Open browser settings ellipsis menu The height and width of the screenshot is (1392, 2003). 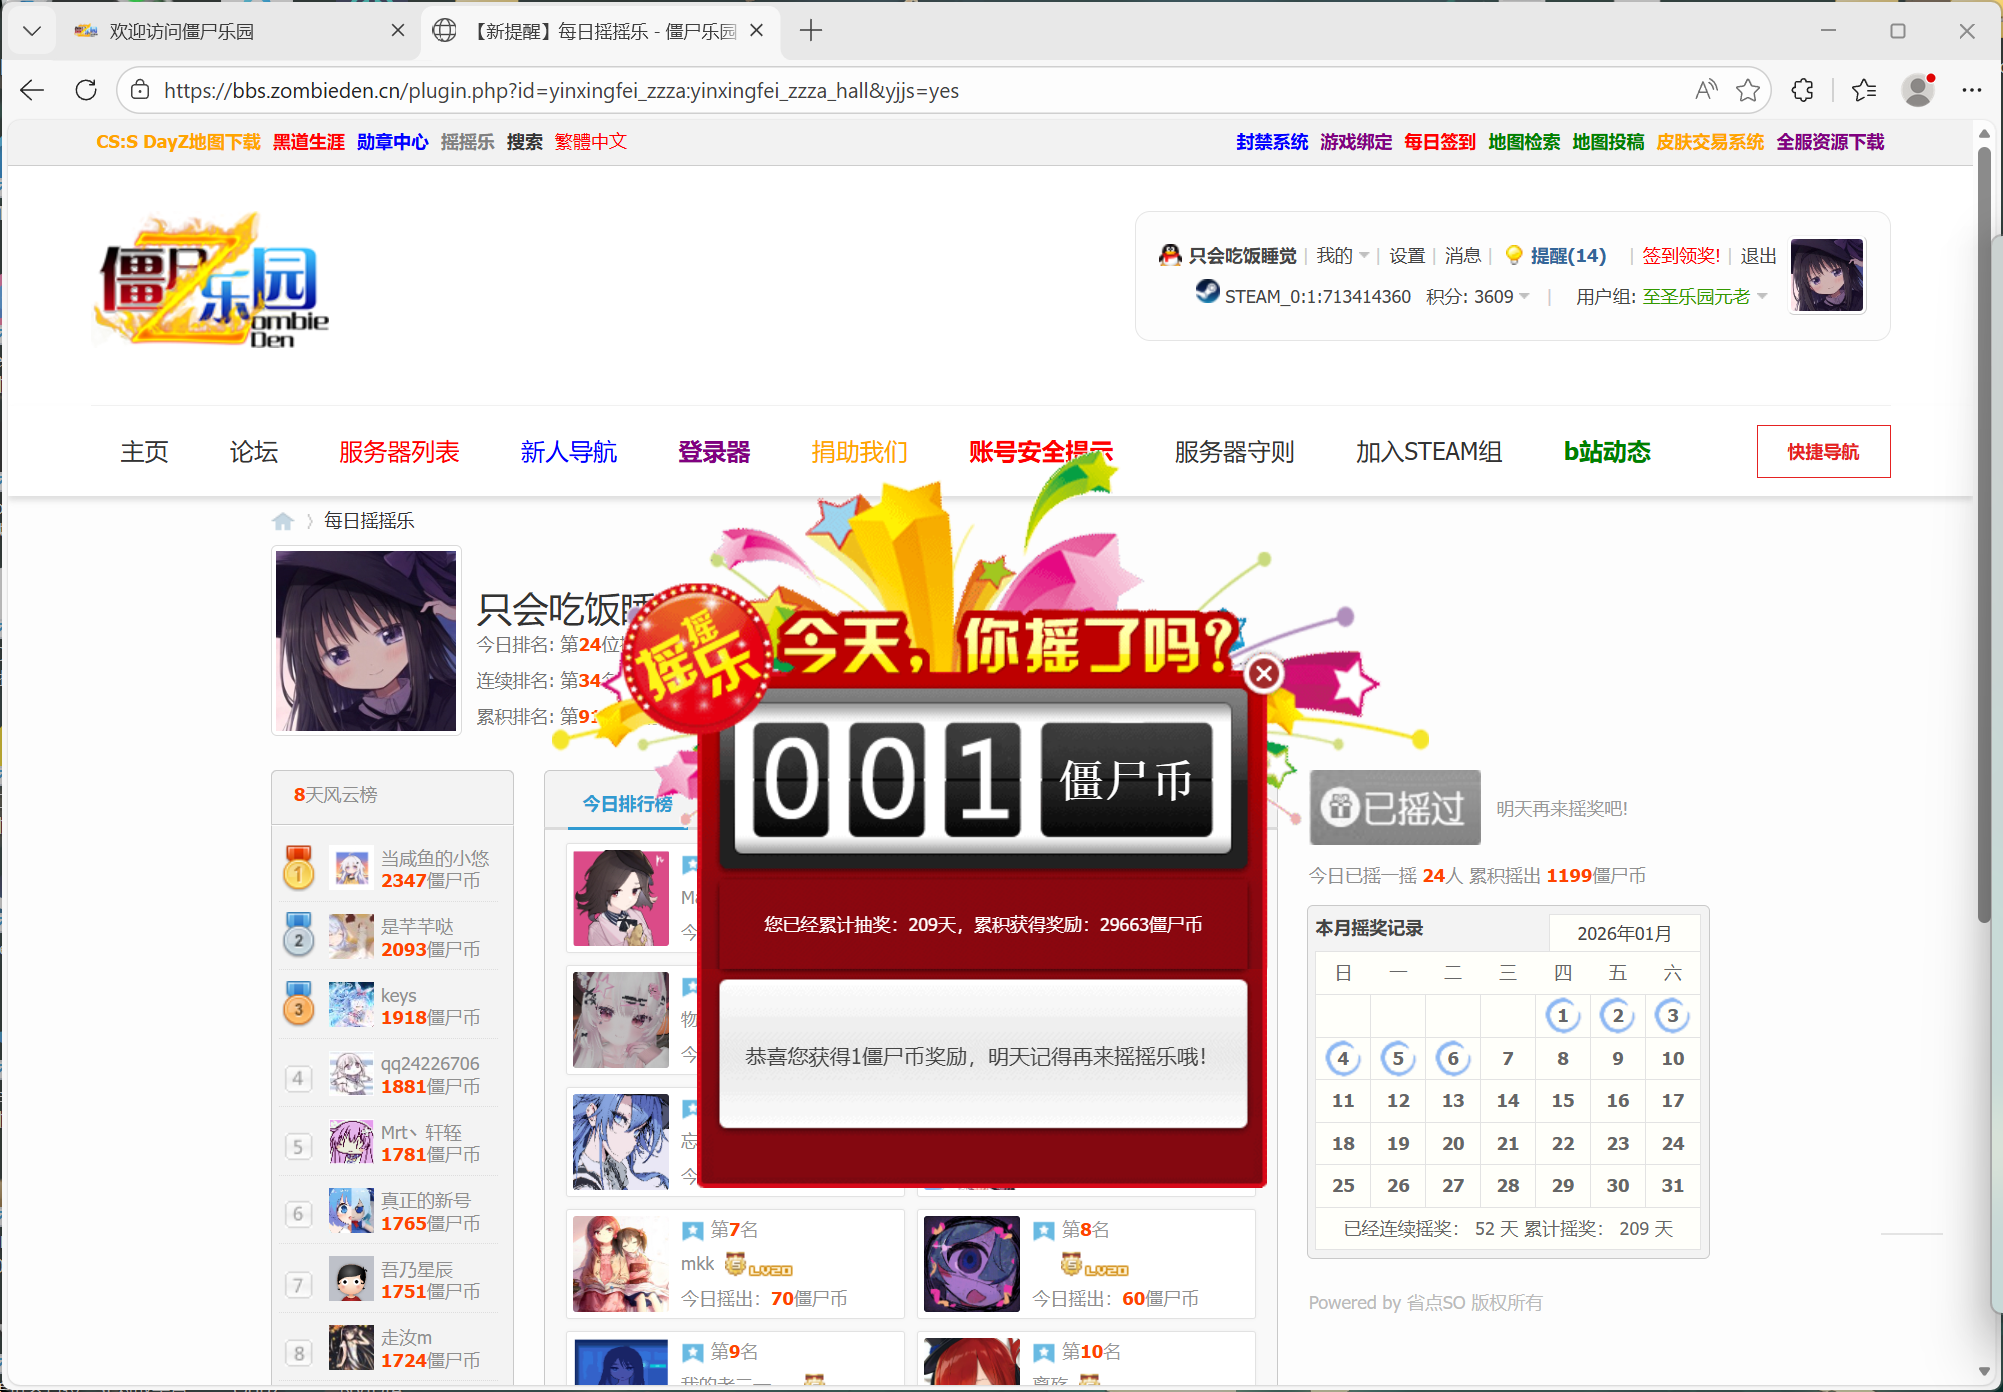[x=1971, y=90]
